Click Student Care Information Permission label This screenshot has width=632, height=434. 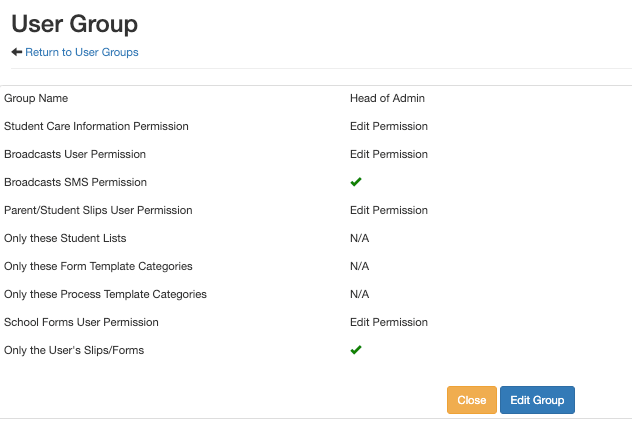[x=96, y=126]
